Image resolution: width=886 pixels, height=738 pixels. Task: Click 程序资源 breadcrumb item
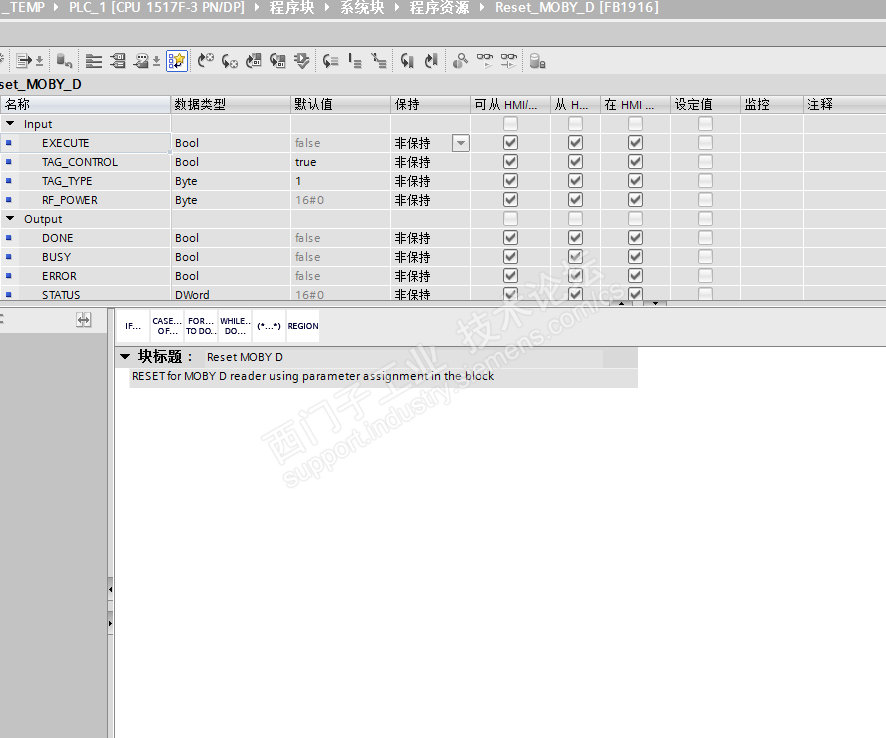click(x=439, y=7)
